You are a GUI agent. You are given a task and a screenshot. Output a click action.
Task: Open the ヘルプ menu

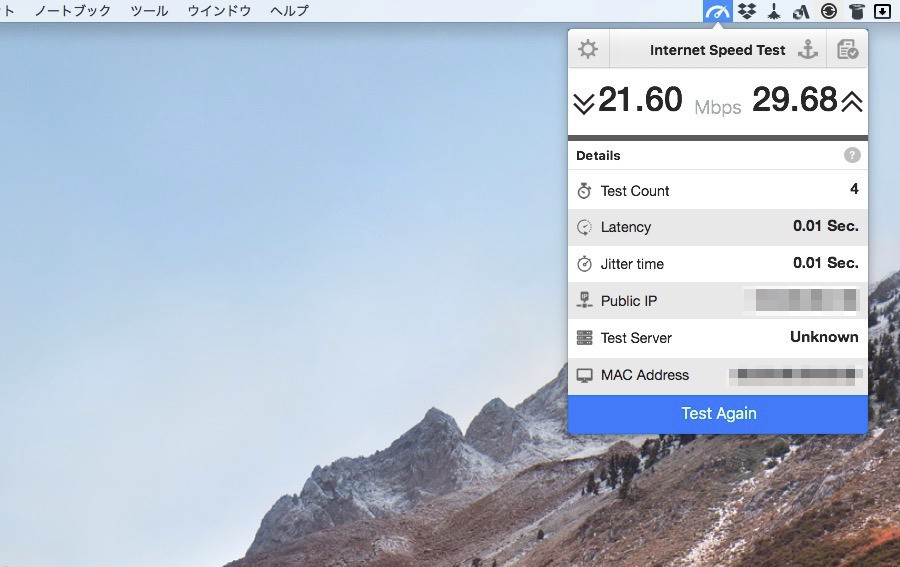pos(289,10)
